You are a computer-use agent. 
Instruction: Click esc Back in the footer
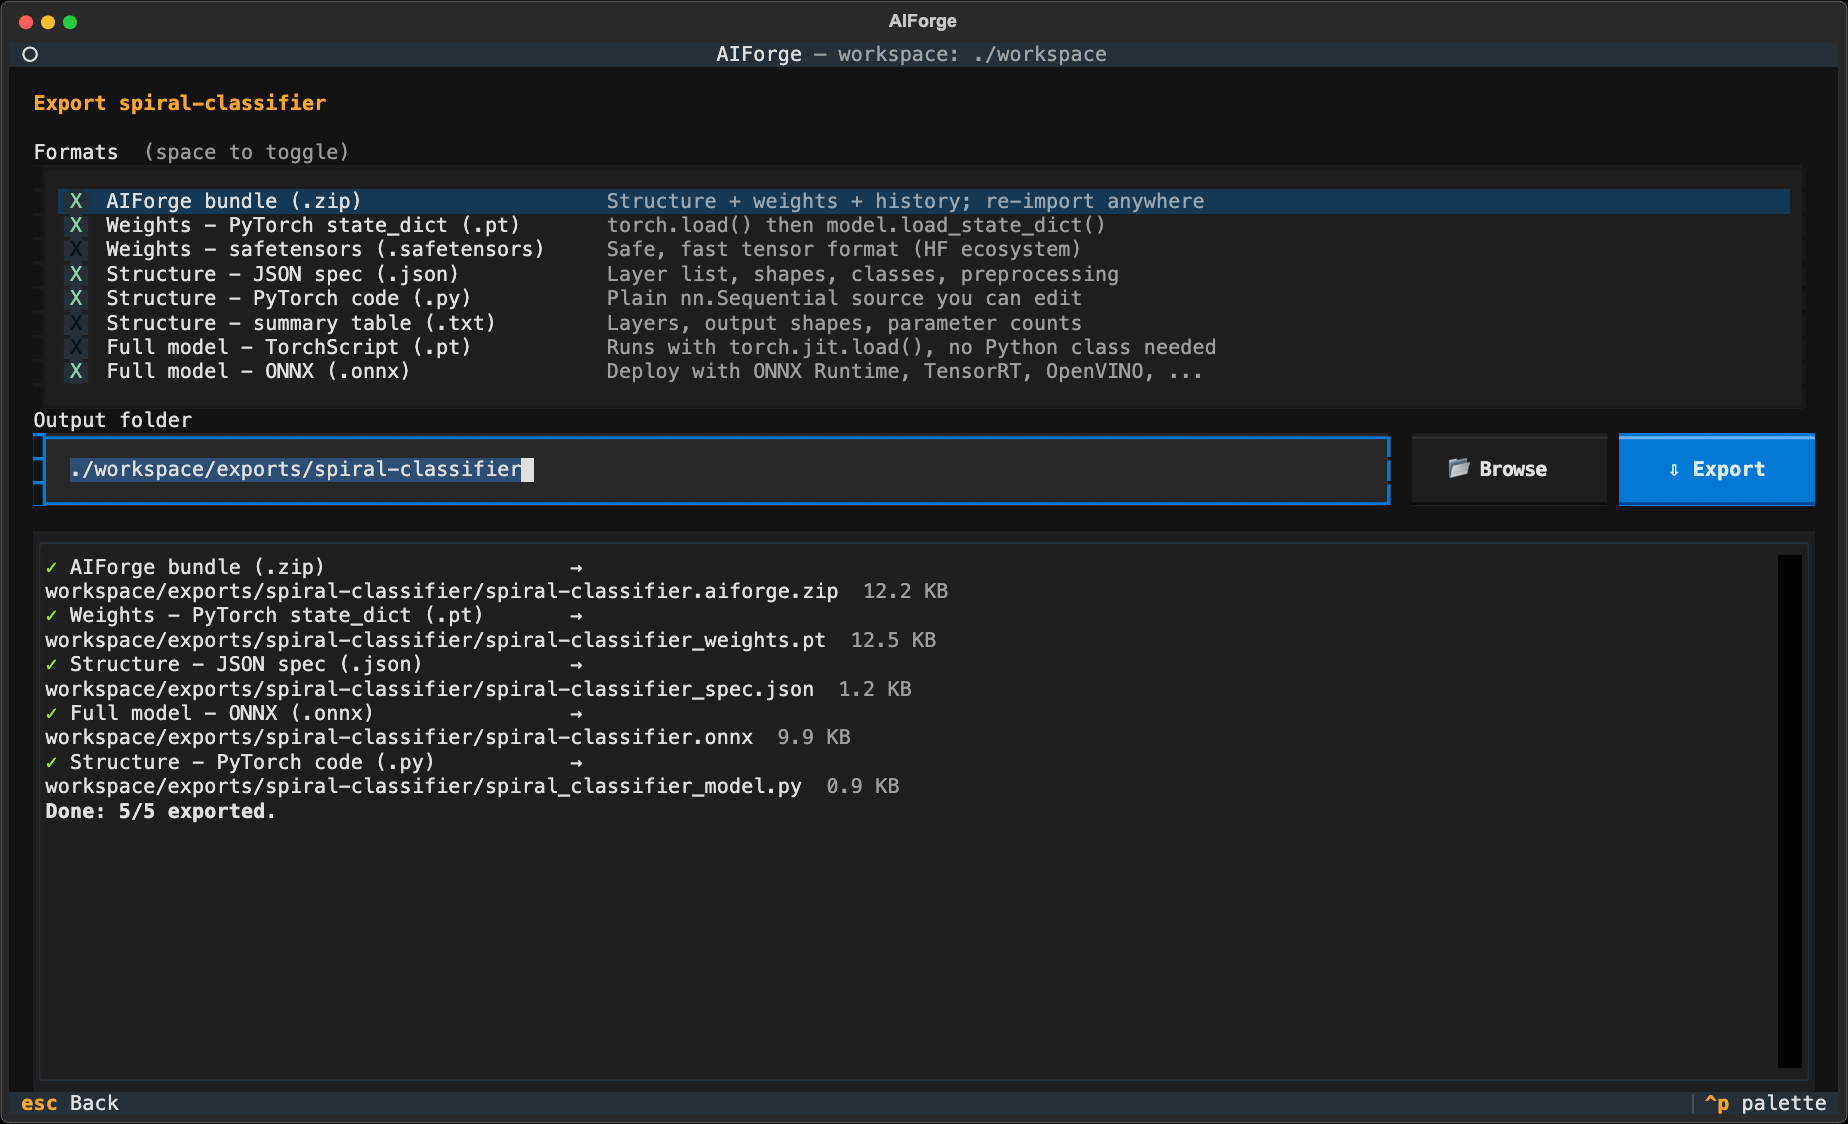(x=69, y=1103)
